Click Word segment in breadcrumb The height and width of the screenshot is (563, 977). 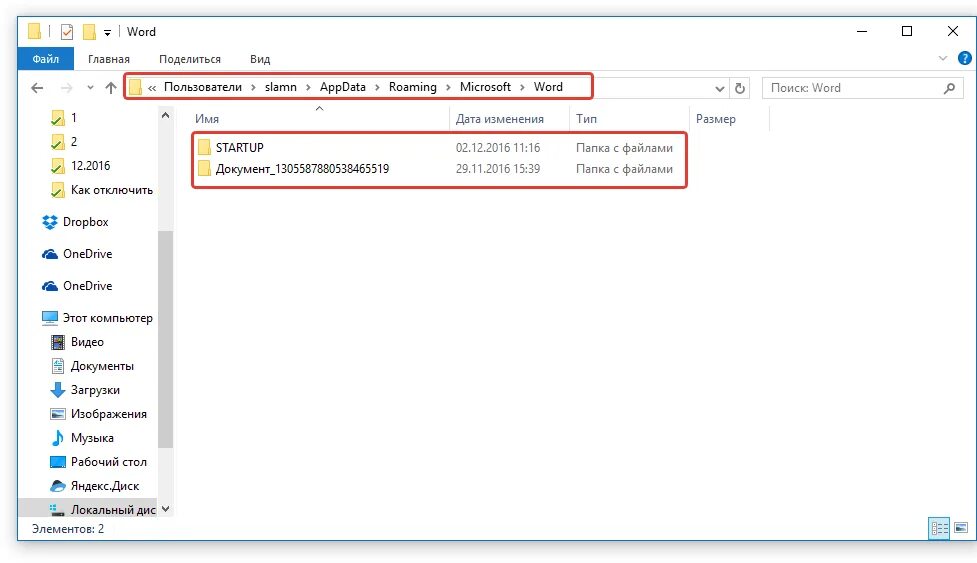(x=548, y=87)
